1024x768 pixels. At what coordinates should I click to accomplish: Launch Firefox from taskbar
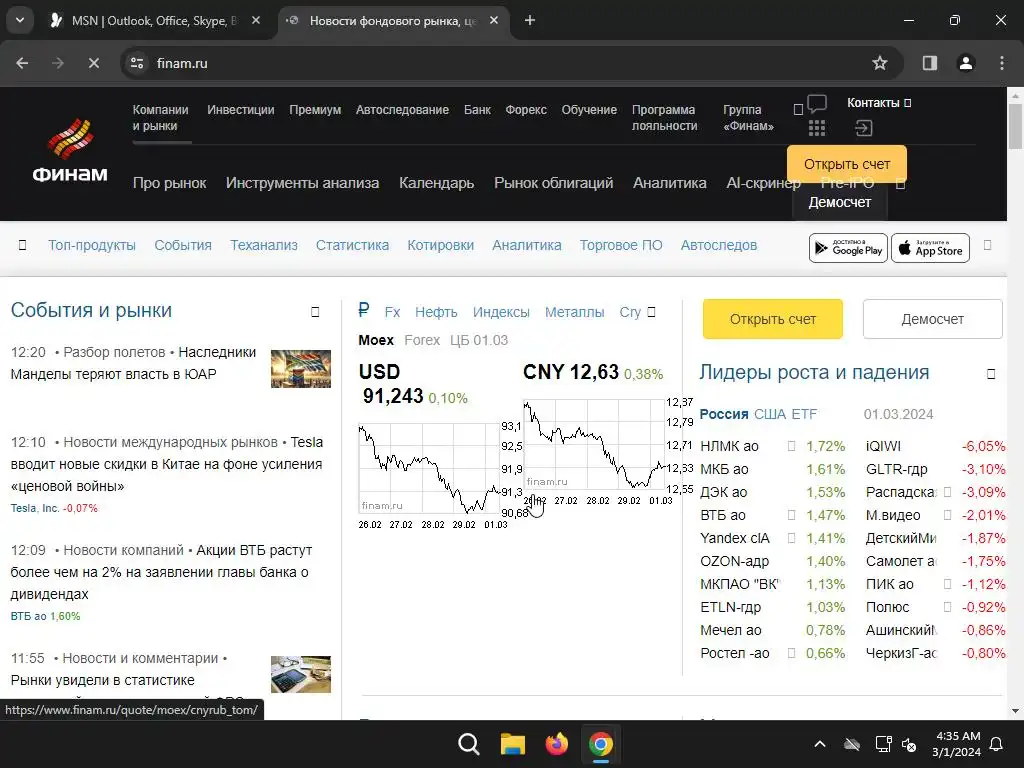(556, 744)
